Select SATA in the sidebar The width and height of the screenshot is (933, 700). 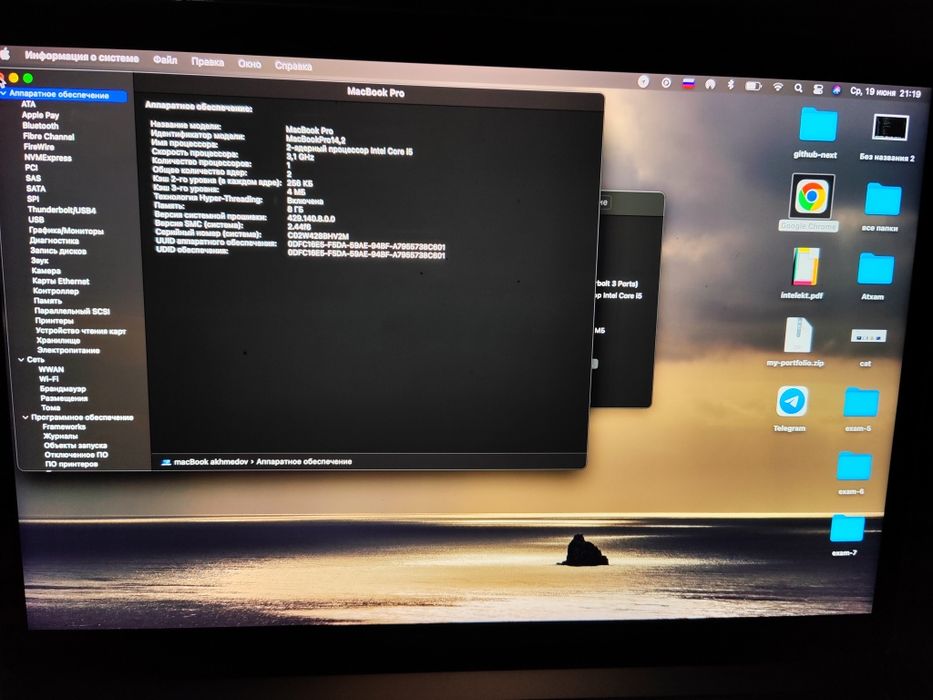(36, 189)
